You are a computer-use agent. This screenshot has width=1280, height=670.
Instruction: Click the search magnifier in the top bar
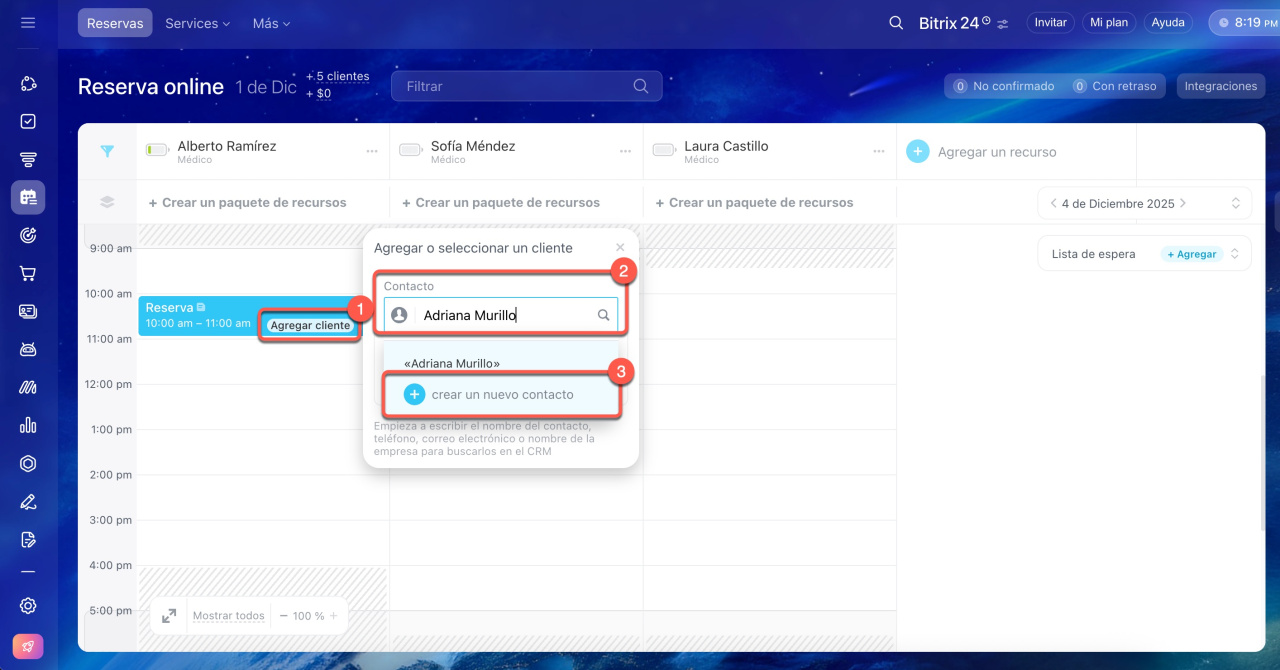896,22
